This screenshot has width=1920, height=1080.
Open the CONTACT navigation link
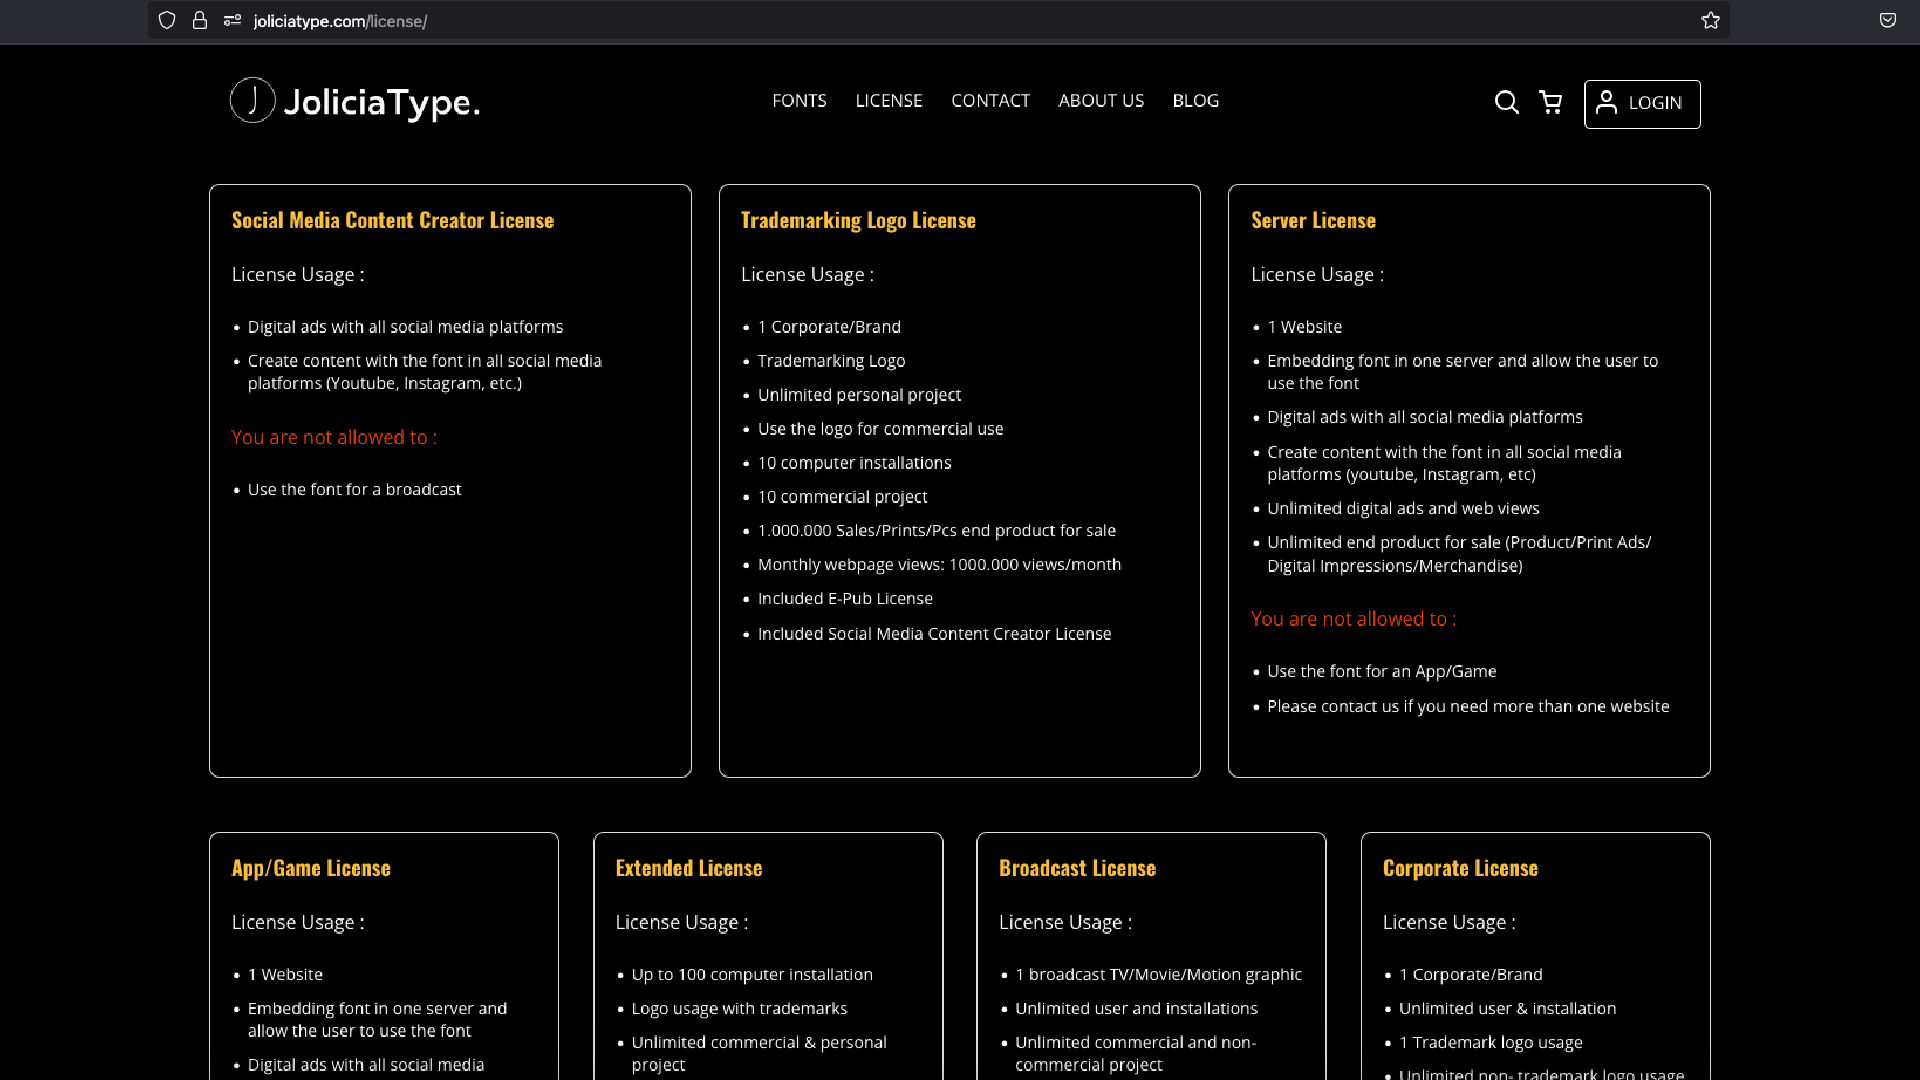coord(990,101)
